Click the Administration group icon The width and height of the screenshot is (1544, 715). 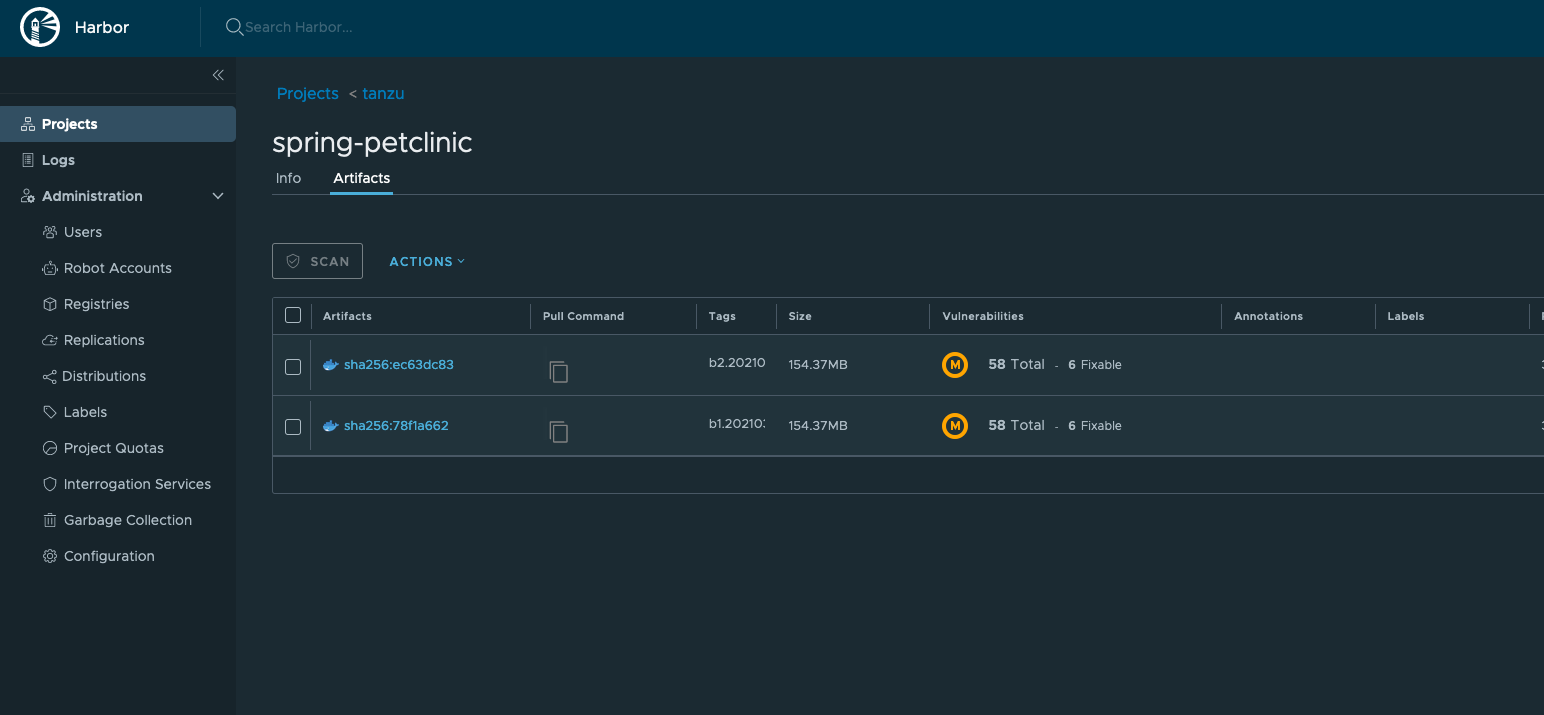coord(27,196)
